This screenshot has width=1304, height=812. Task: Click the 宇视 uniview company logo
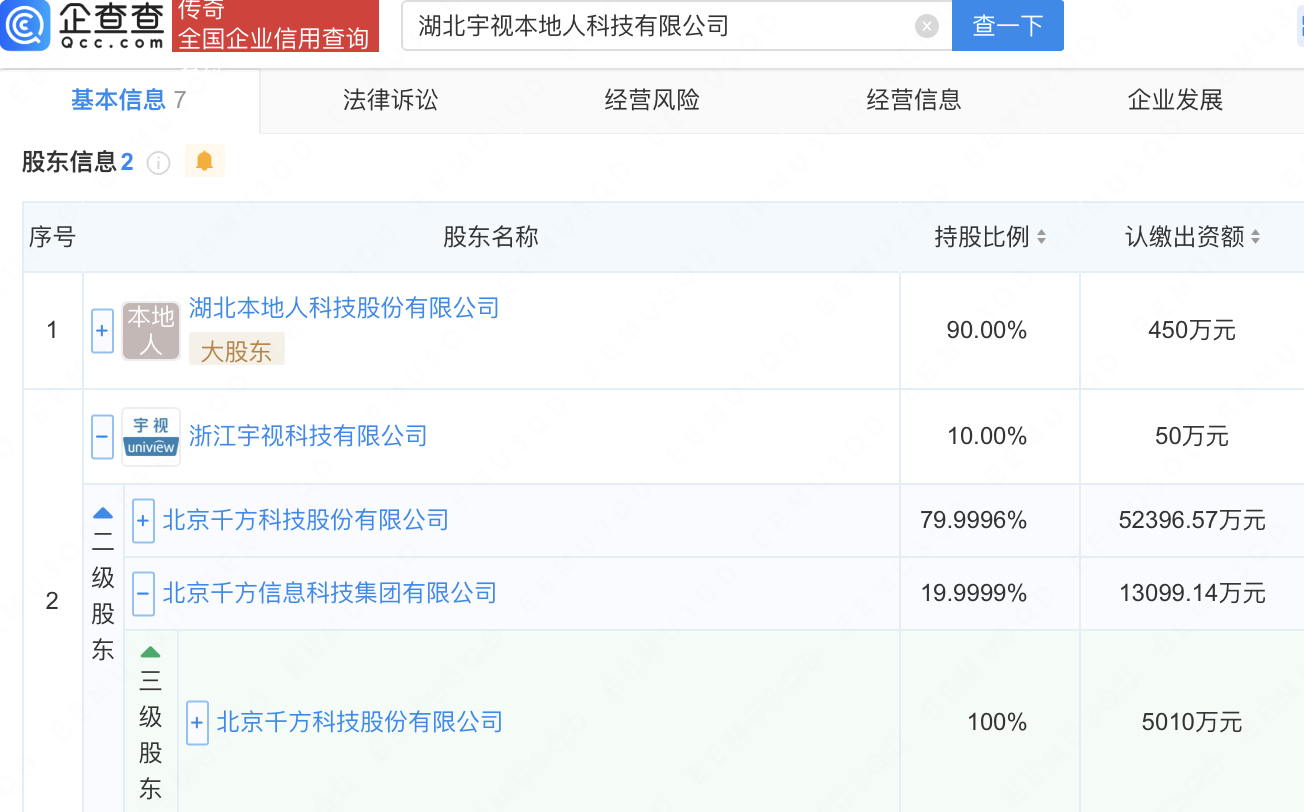tap(151, 437)
